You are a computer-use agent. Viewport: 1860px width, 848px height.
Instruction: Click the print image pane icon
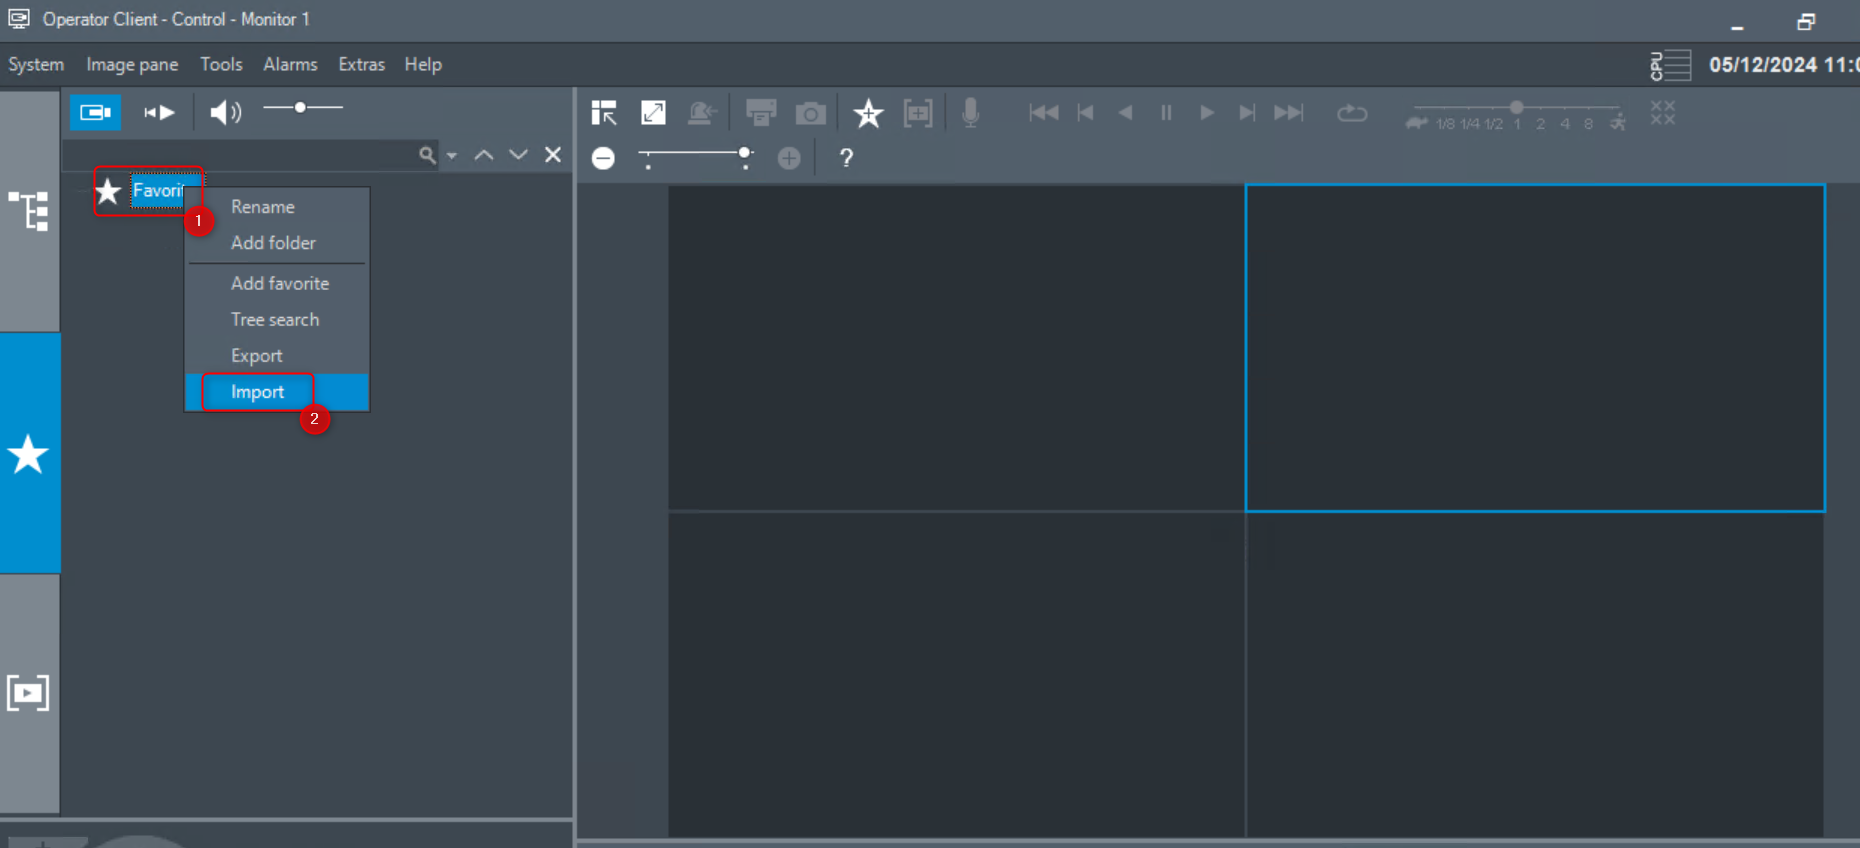point(761,113)
